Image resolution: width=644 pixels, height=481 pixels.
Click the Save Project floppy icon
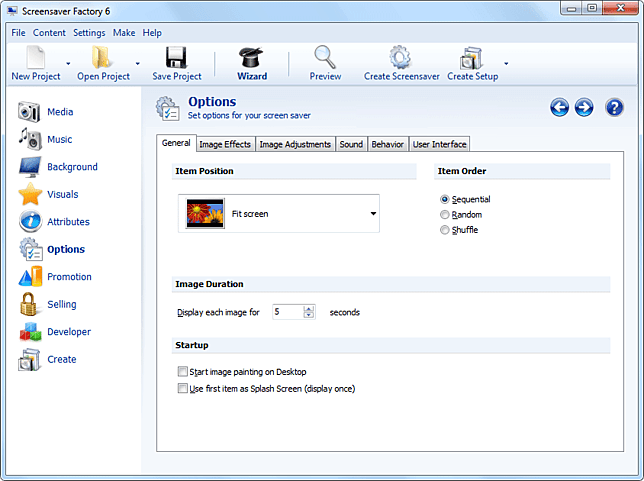click(x=176, y=58)
